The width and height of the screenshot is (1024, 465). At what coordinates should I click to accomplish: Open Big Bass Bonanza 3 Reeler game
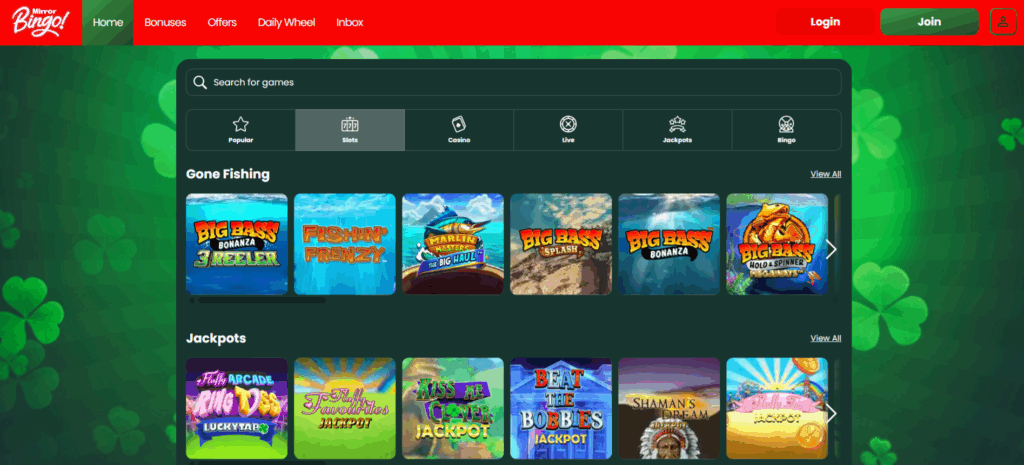click(x=237, y=244)
